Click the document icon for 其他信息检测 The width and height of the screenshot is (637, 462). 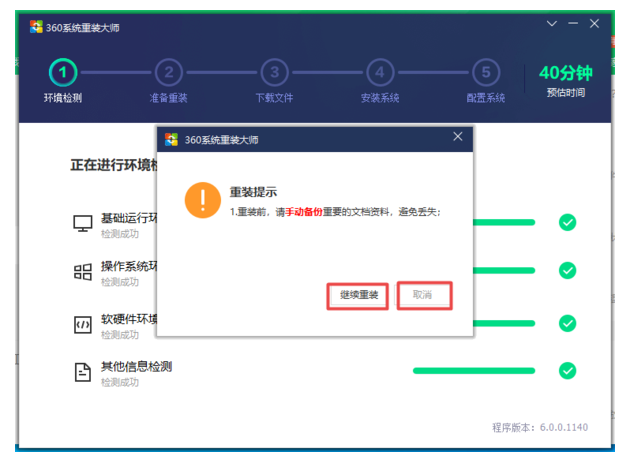(x=83, y=372)
